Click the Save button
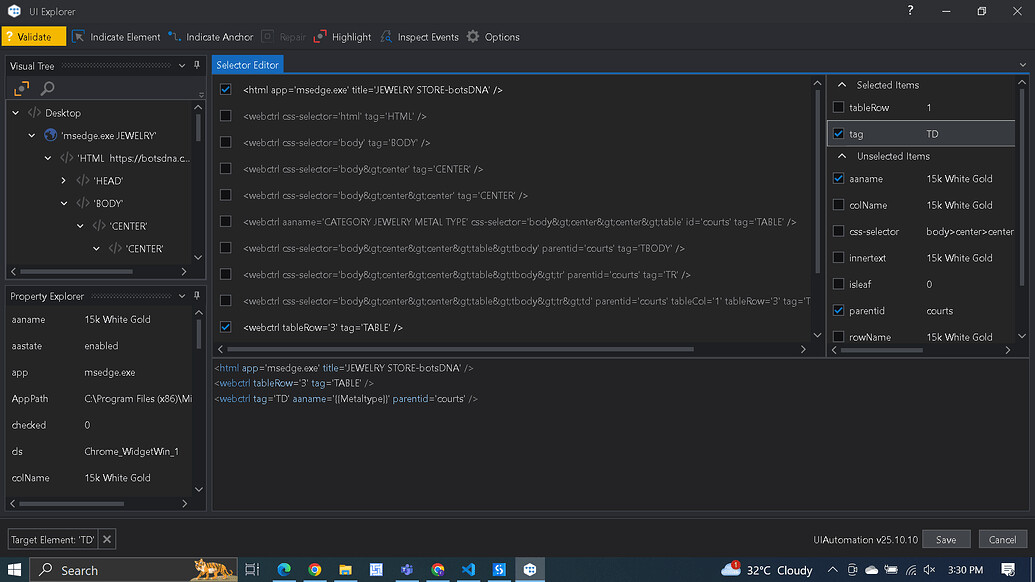This screenshot has height=582, width=1035. click(946, 539)
